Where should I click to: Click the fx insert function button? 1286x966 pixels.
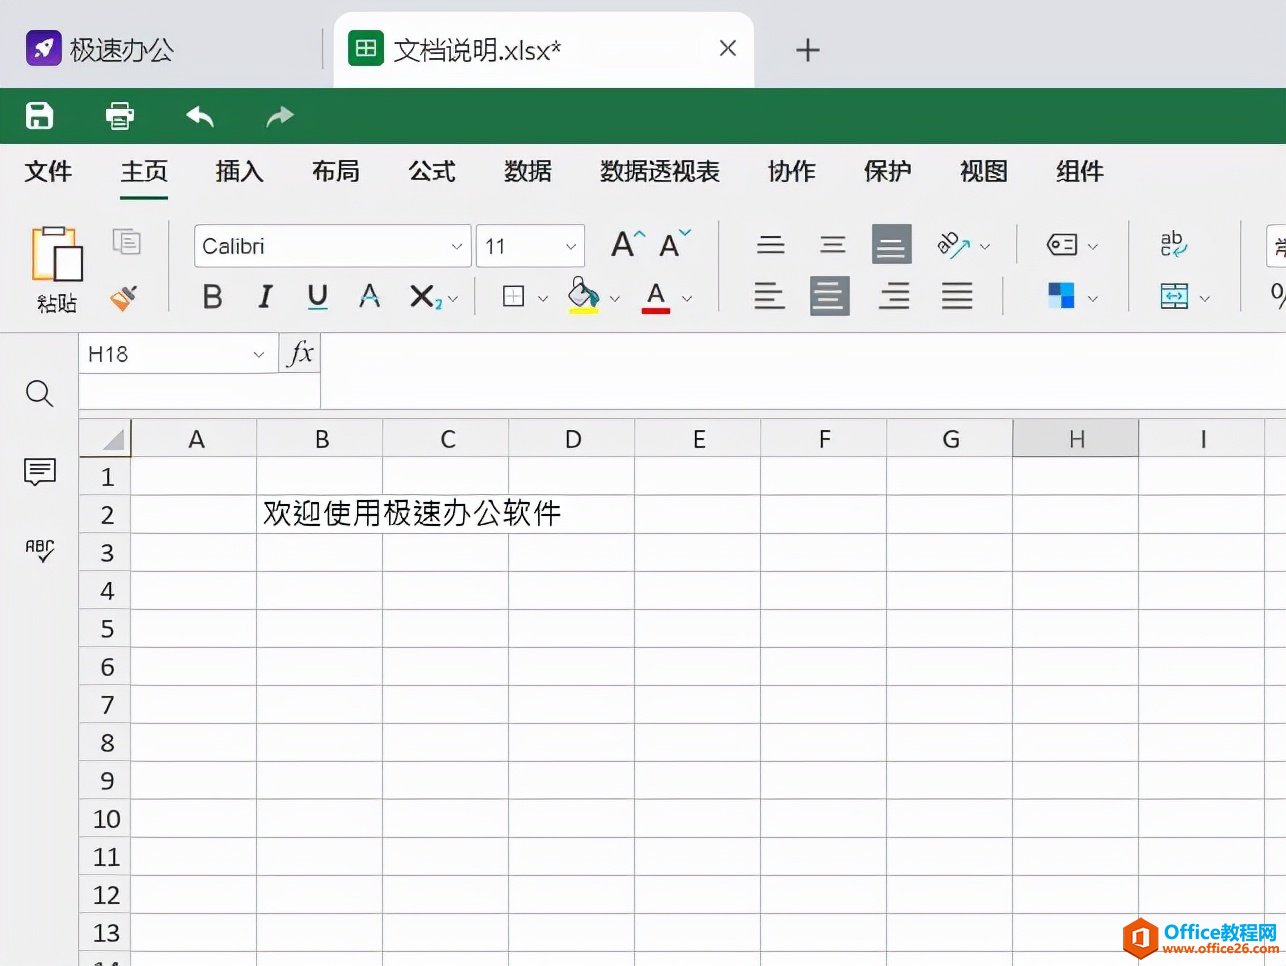click(x=300, y=354)
